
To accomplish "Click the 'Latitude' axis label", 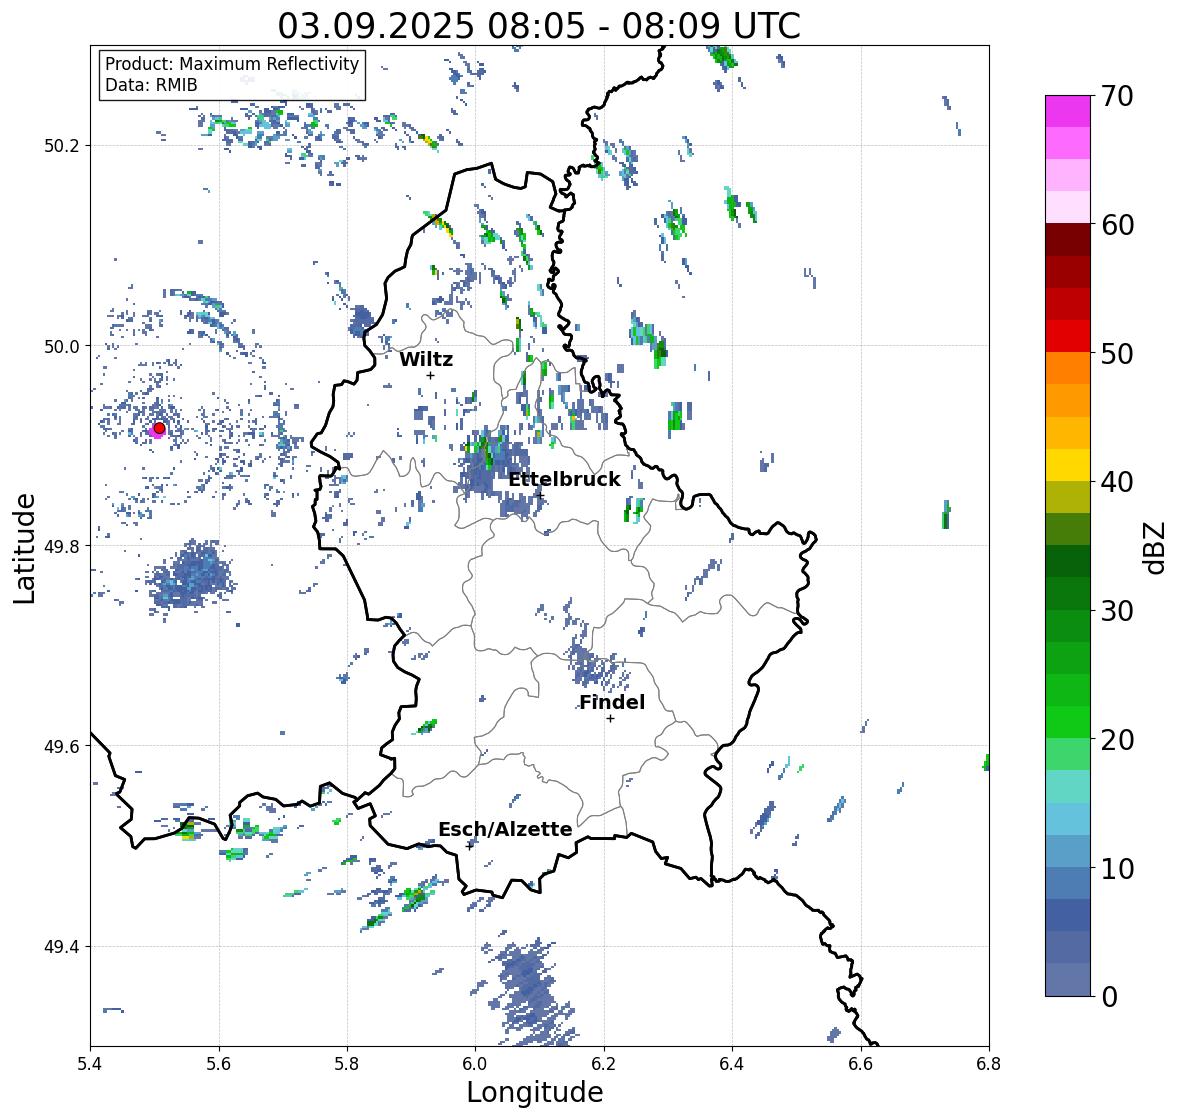I will tap(24, 548).
